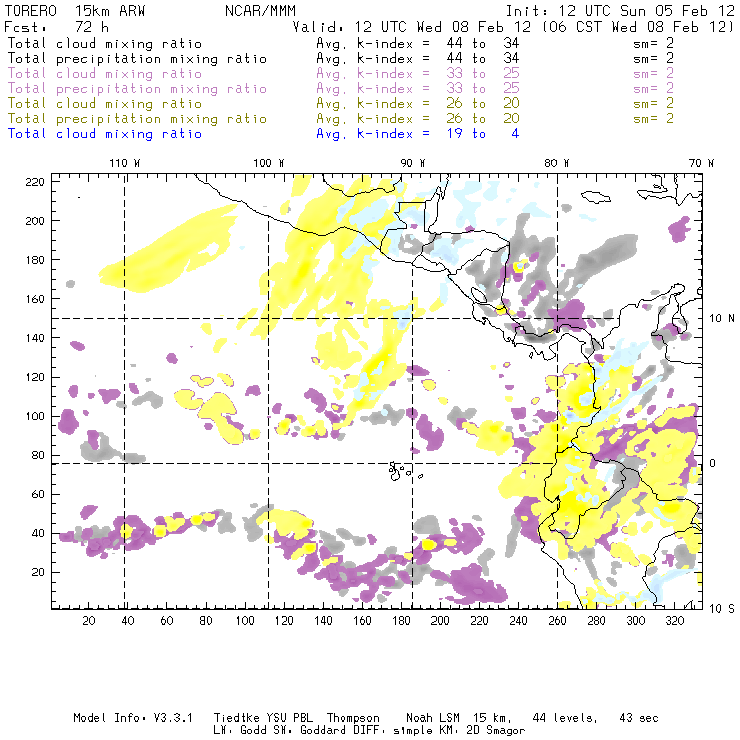The width and height of the screenshot is (740, 740).
Task: Click "33 to 25" k-index beside purple cloud row
Action: coord(483,74)
